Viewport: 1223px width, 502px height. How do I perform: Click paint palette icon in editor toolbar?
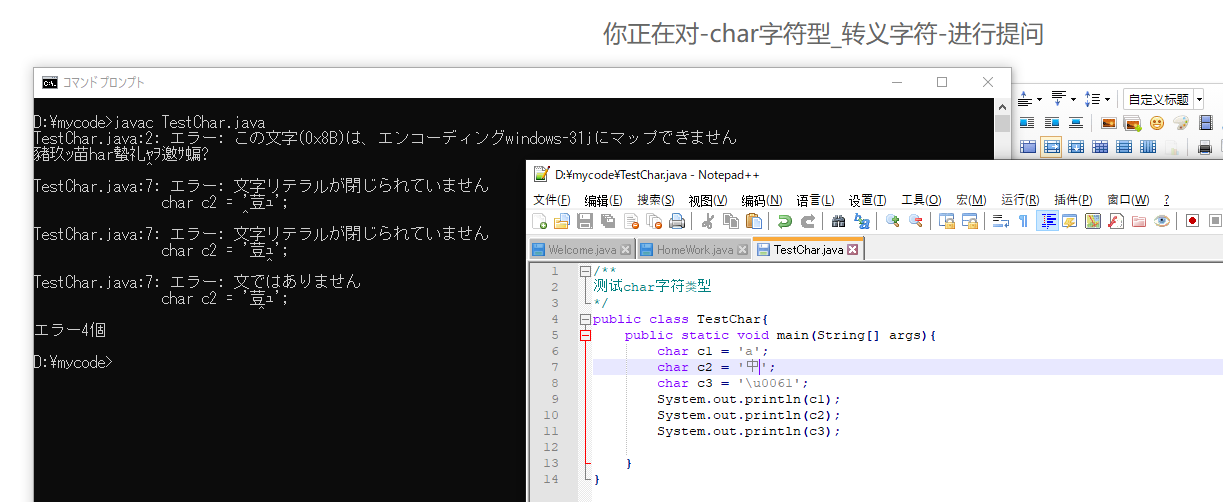1181,123
